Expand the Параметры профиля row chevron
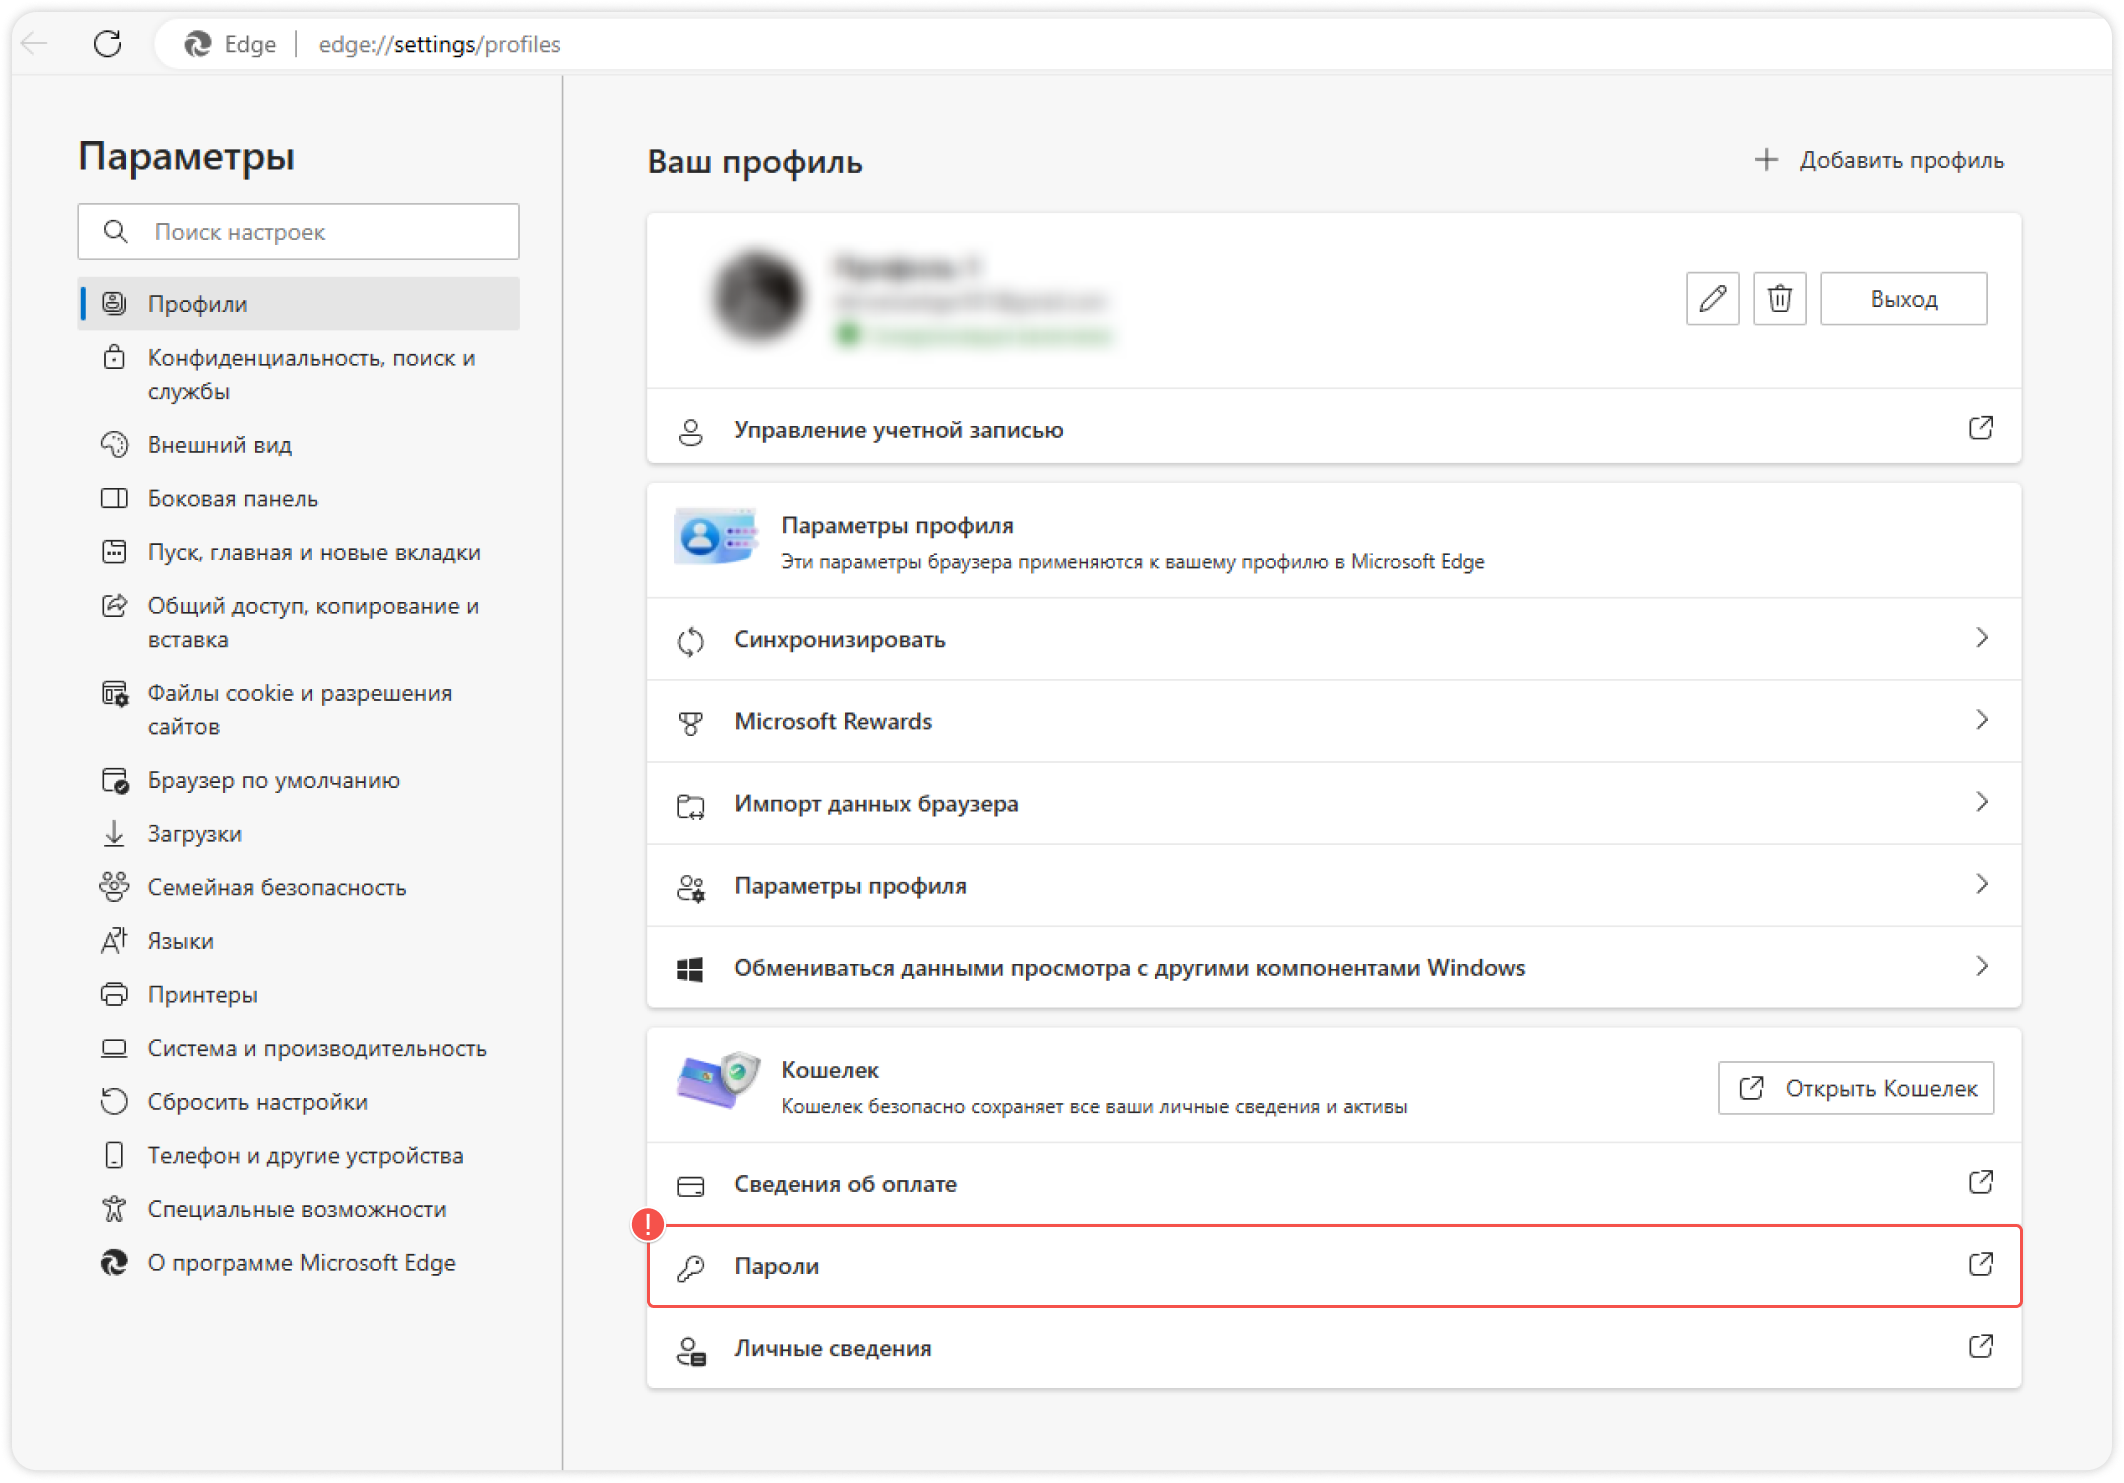This screenshot has height=1483, width=2124. coord(1981,884)
